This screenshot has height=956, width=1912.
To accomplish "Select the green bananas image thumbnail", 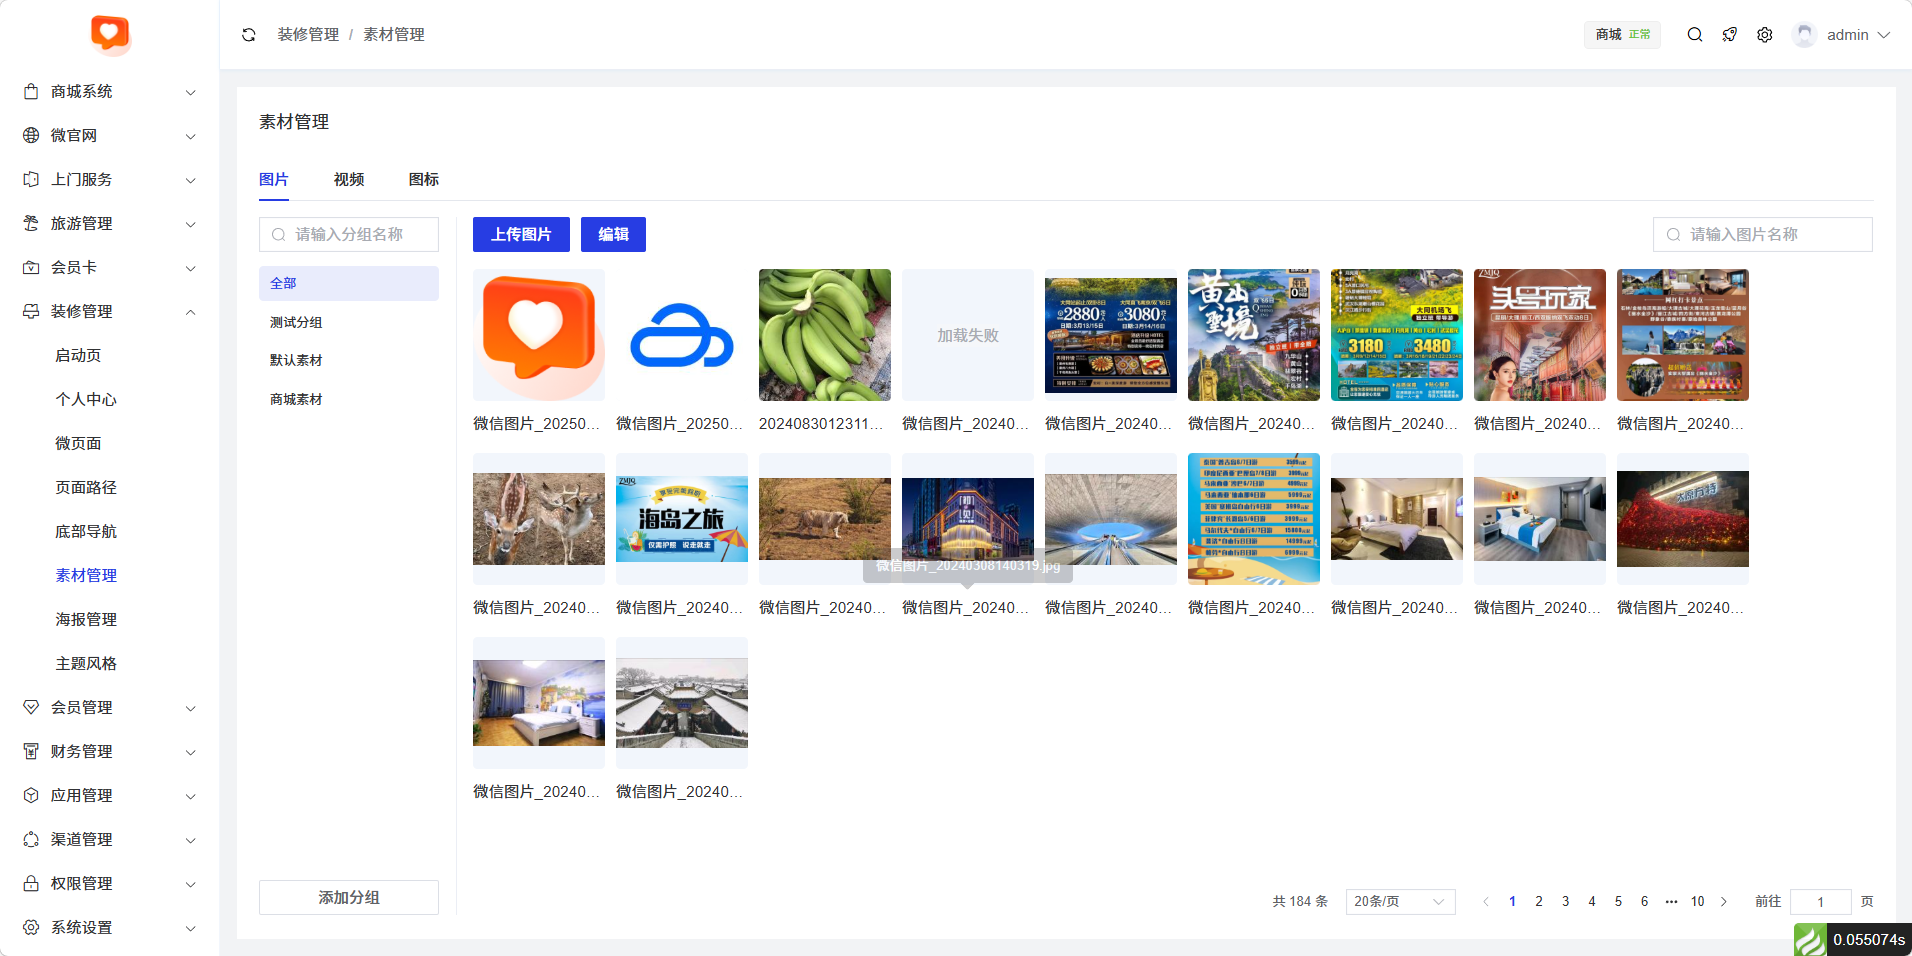I will (x=825, y=335).
